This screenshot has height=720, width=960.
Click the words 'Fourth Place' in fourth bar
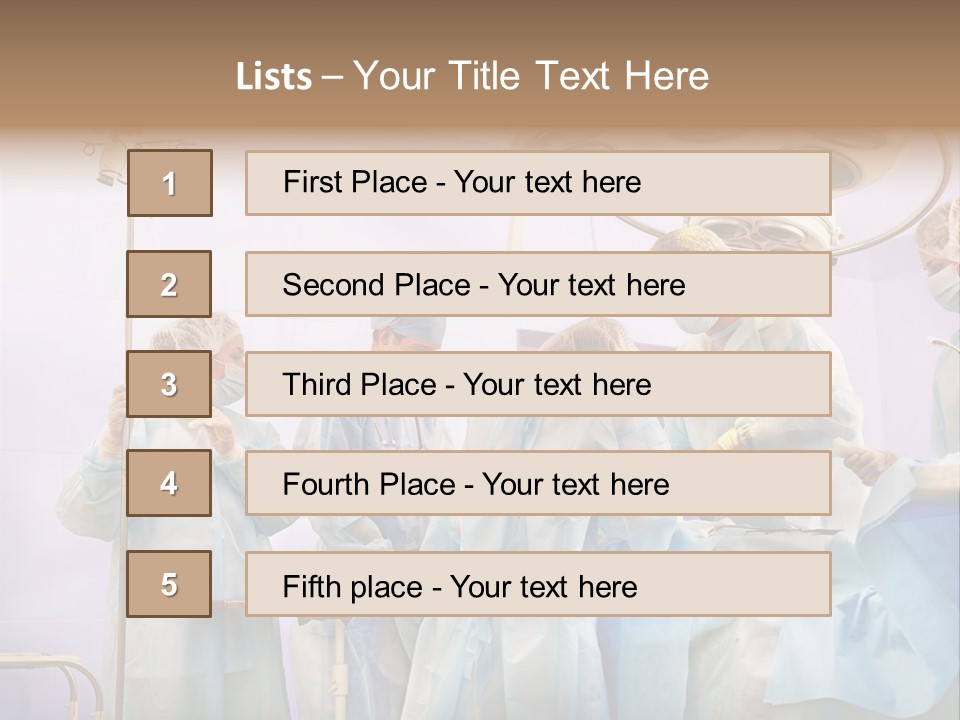(369, 484)
